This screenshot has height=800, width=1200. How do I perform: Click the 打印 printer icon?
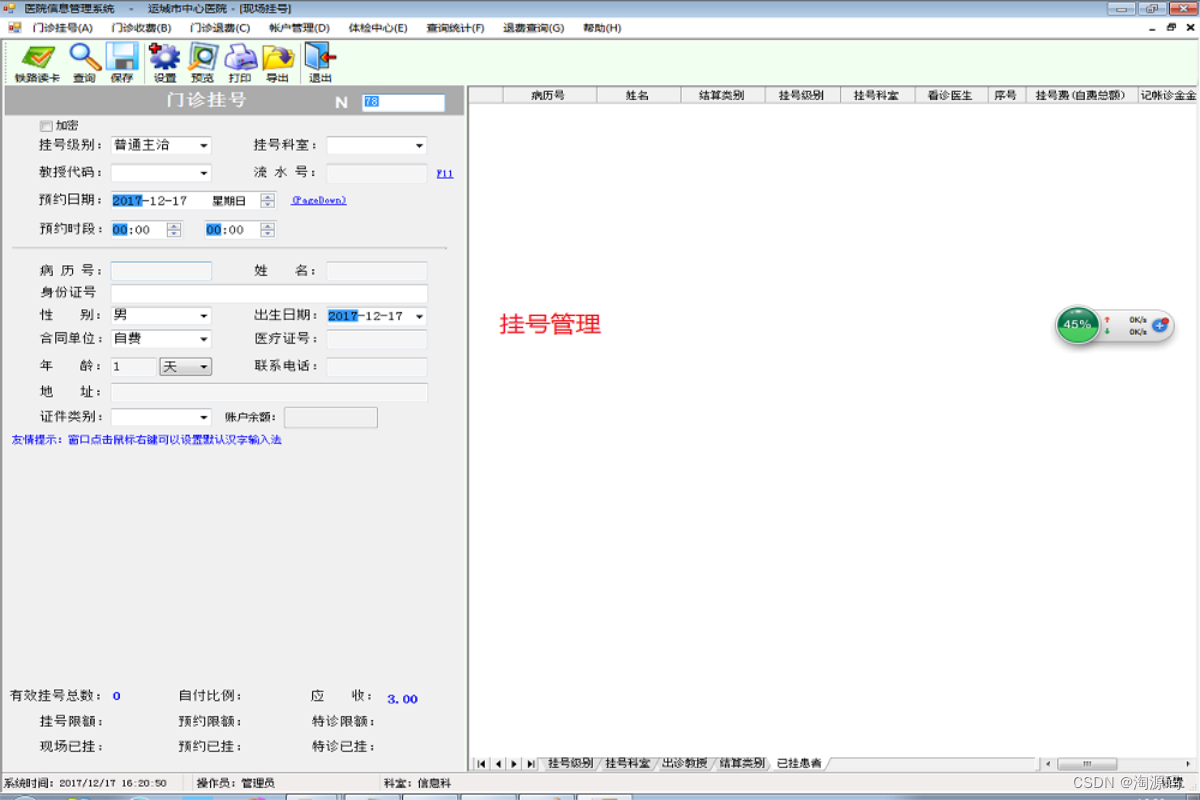click(240, 57)
